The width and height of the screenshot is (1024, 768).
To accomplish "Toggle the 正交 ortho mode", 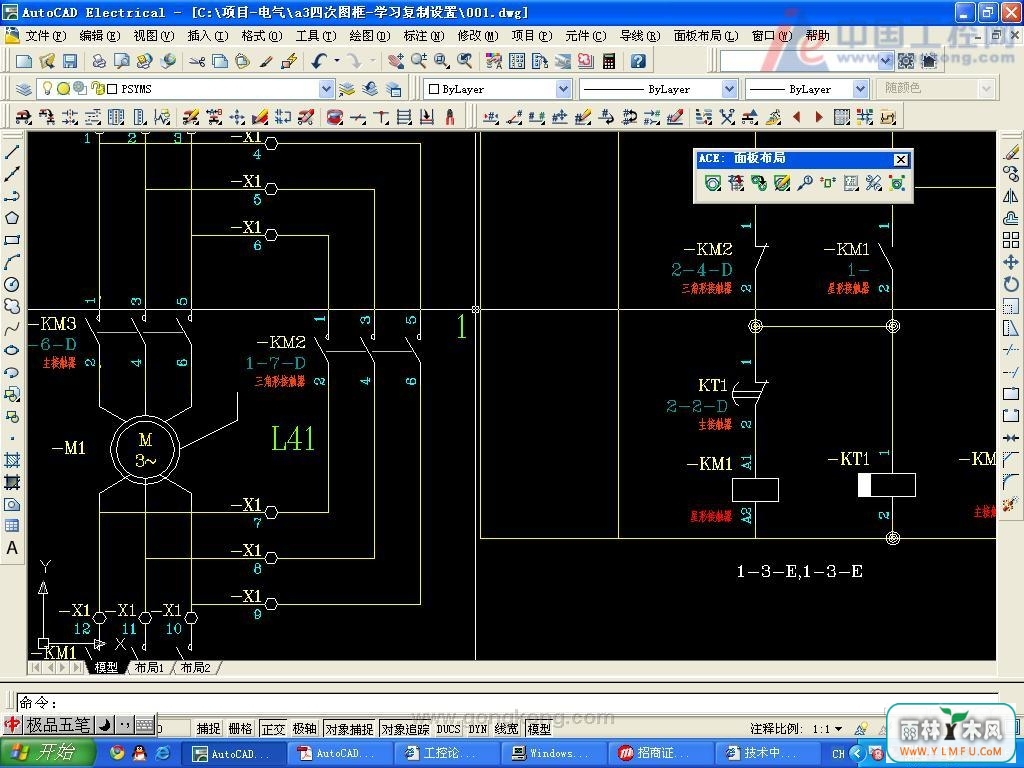I will (273, 728).
